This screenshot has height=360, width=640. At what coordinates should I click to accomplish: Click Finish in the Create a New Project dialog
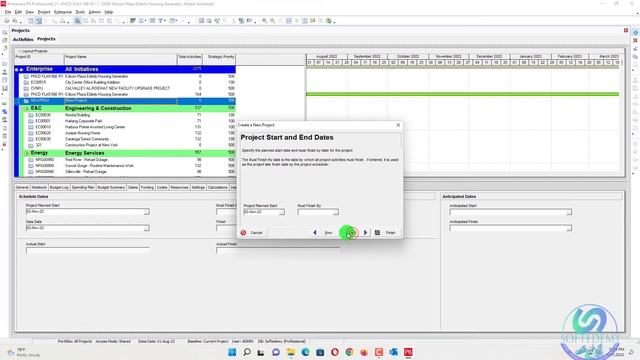[386, 233]
